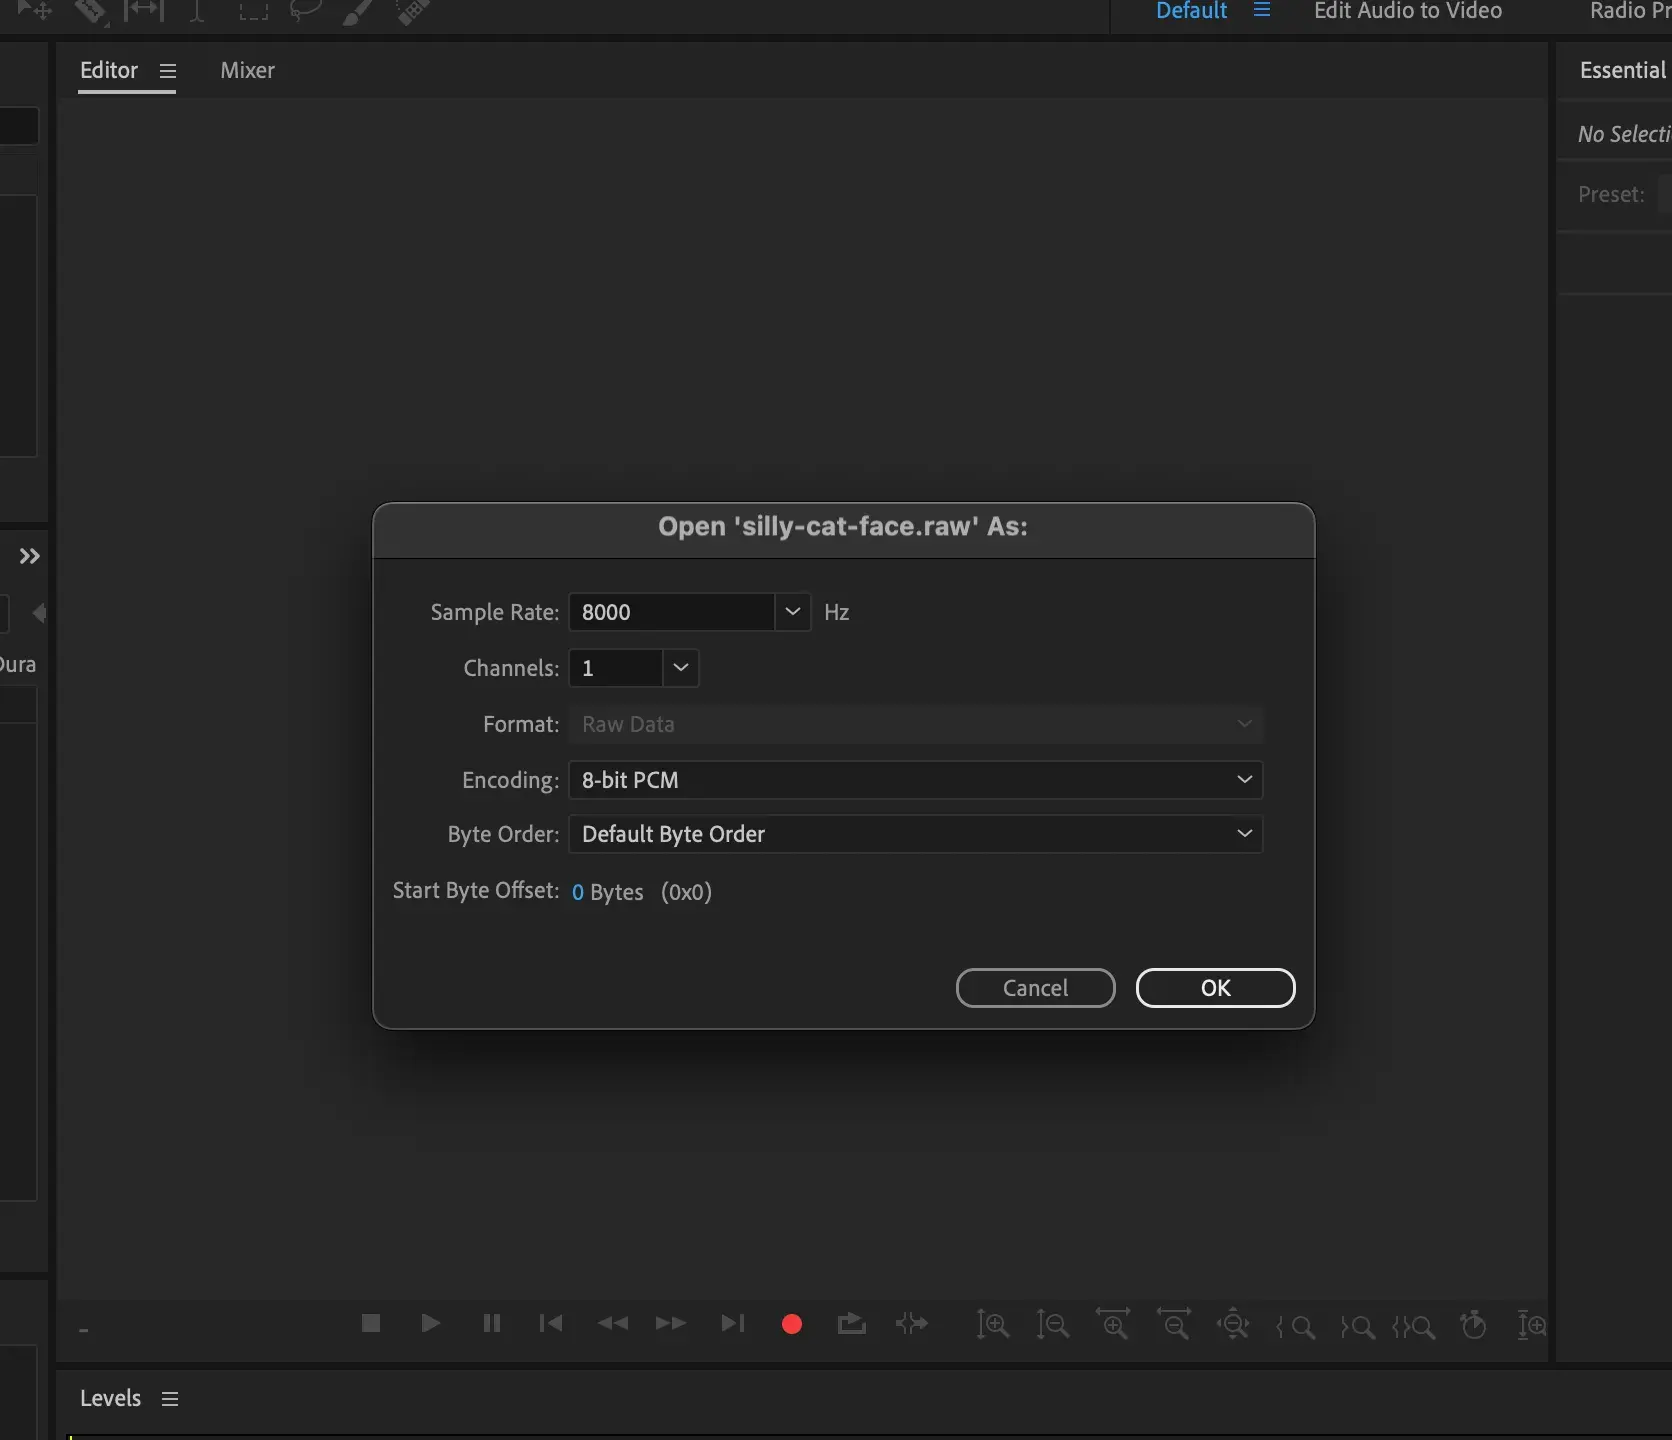Click the Format Raw Data dropdown
Image resolution: width=1672 pixels, height=1440 pixels.
tap(915, 724)
